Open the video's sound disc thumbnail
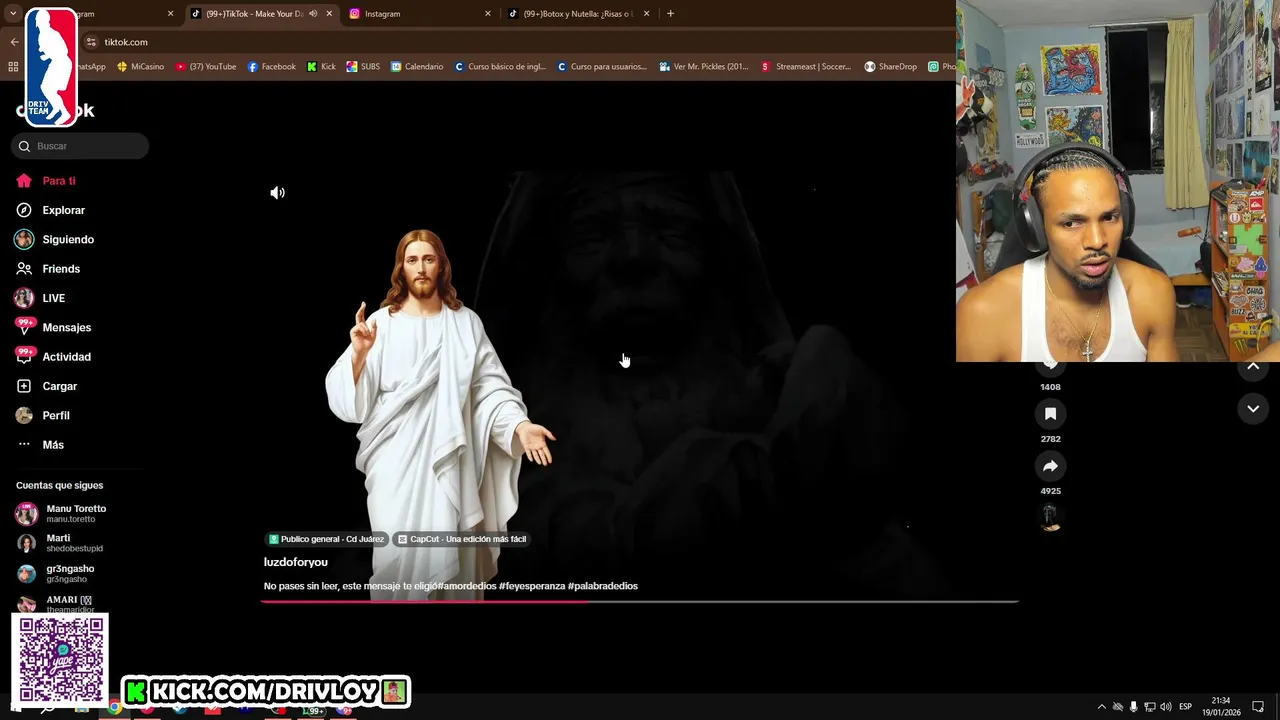 (x=1050, y=517)
